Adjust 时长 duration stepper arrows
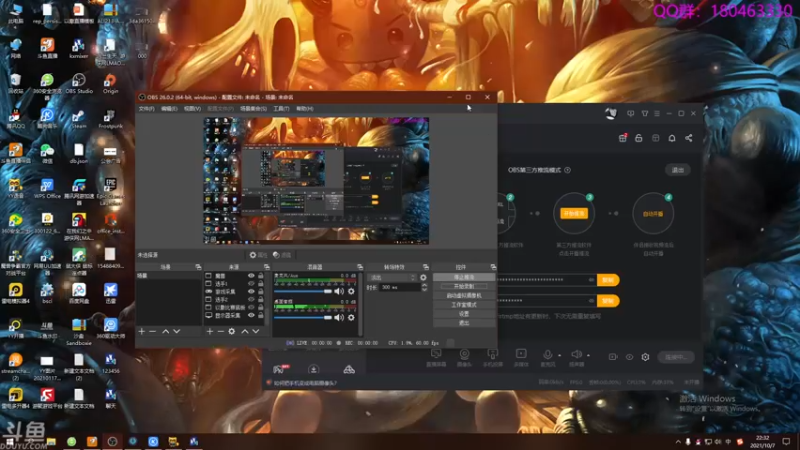 [424, 288]
